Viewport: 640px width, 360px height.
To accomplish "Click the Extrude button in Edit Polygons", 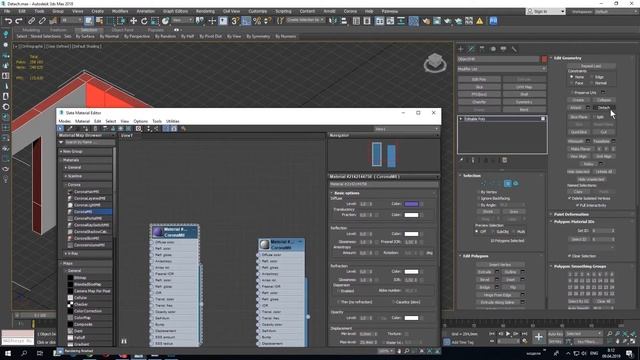I will (x=484, y=272).
